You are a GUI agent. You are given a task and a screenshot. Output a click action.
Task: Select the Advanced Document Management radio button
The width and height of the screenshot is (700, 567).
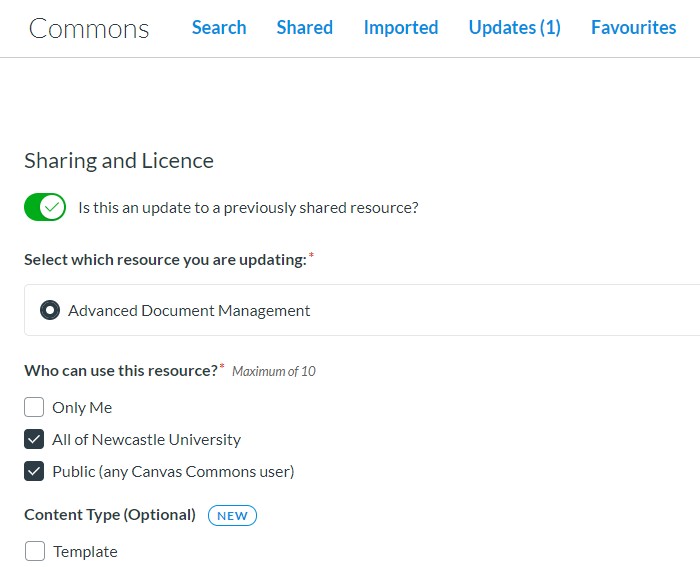tap(50, 311)
